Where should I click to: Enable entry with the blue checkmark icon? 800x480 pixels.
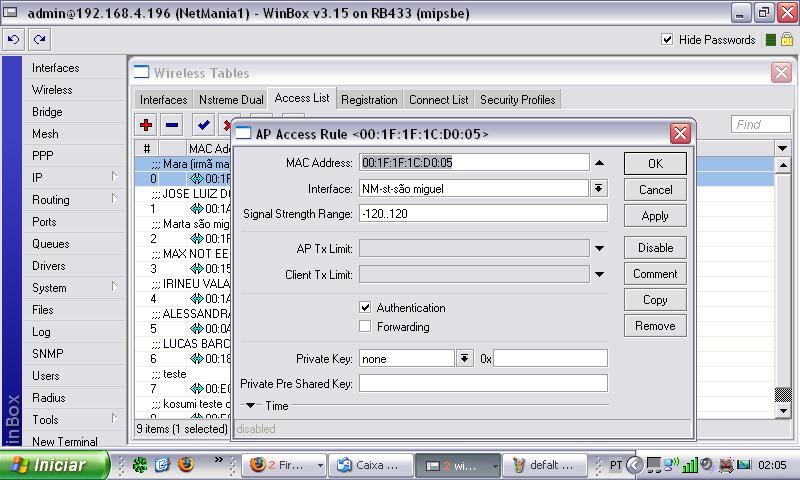(x=204, y=124)
